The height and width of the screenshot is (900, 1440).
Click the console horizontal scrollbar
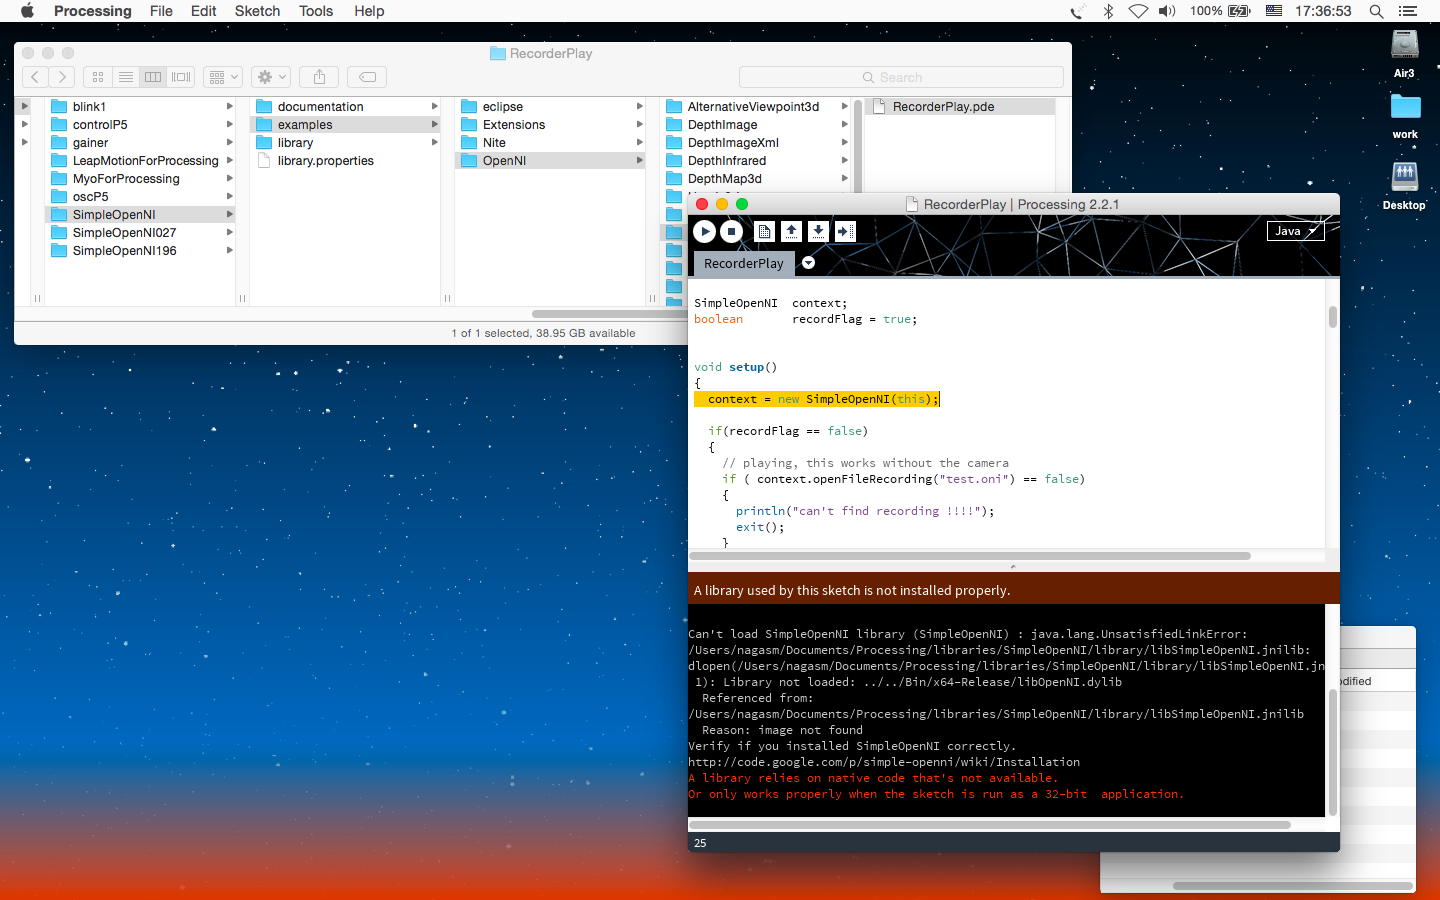coord(990,825)
